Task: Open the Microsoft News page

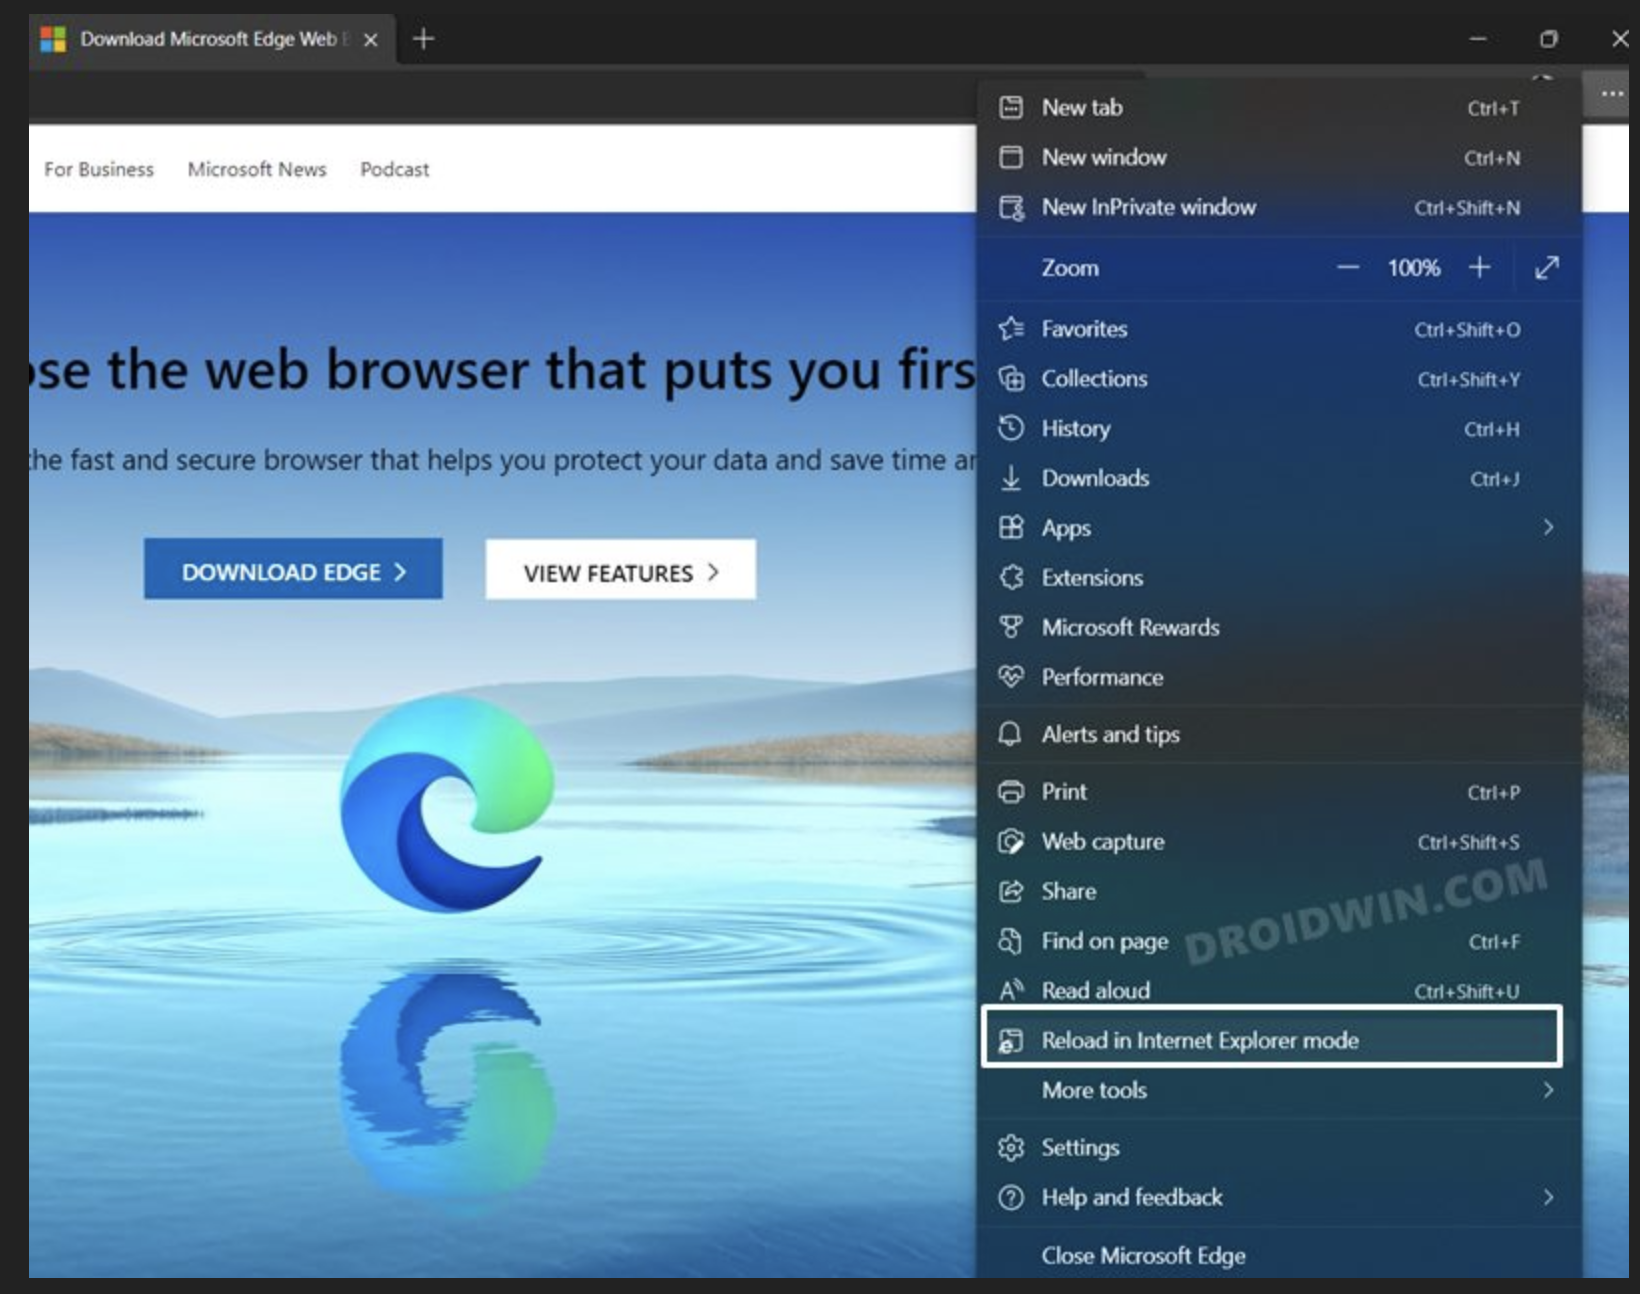Action: [256, 169]
